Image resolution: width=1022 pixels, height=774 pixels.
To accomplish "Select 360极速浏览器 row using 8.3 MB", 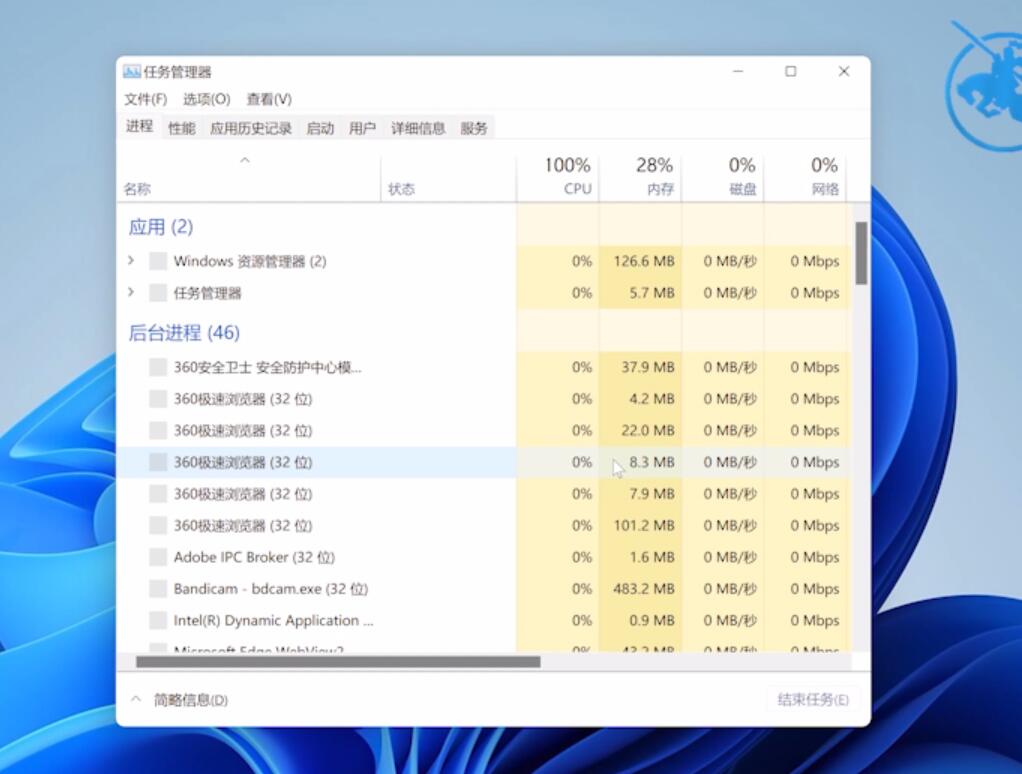I will (x=484, y=462).
